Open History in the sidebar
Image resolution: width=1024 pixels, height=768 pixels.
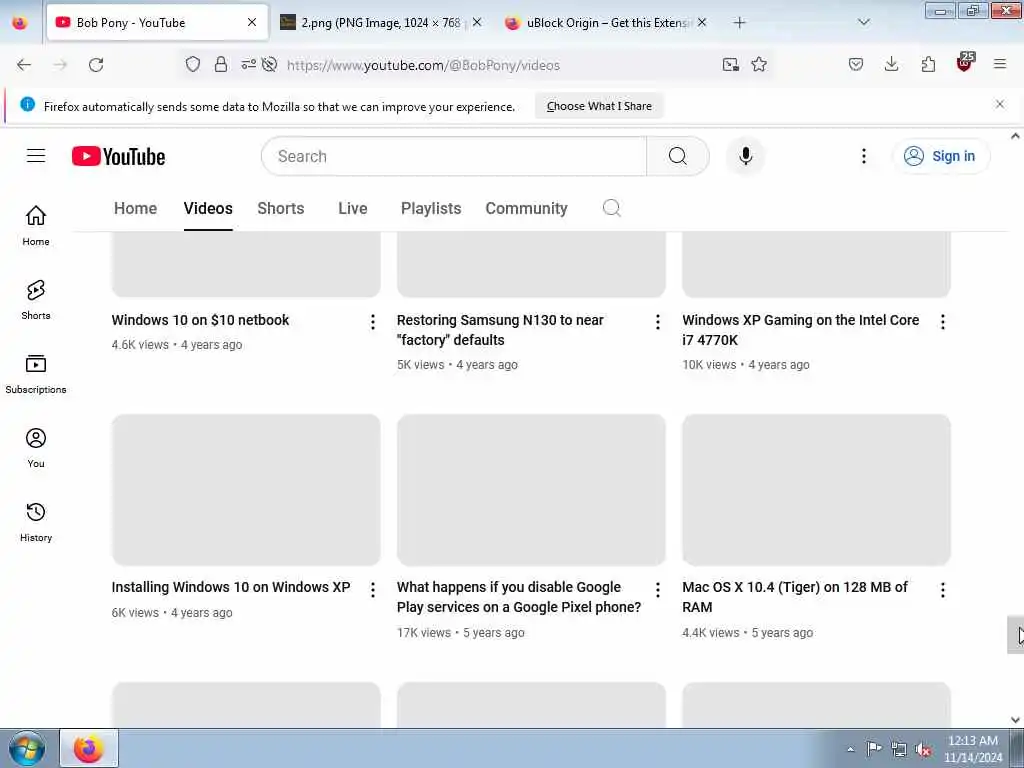pyautogui.click(x=36, y=522)
